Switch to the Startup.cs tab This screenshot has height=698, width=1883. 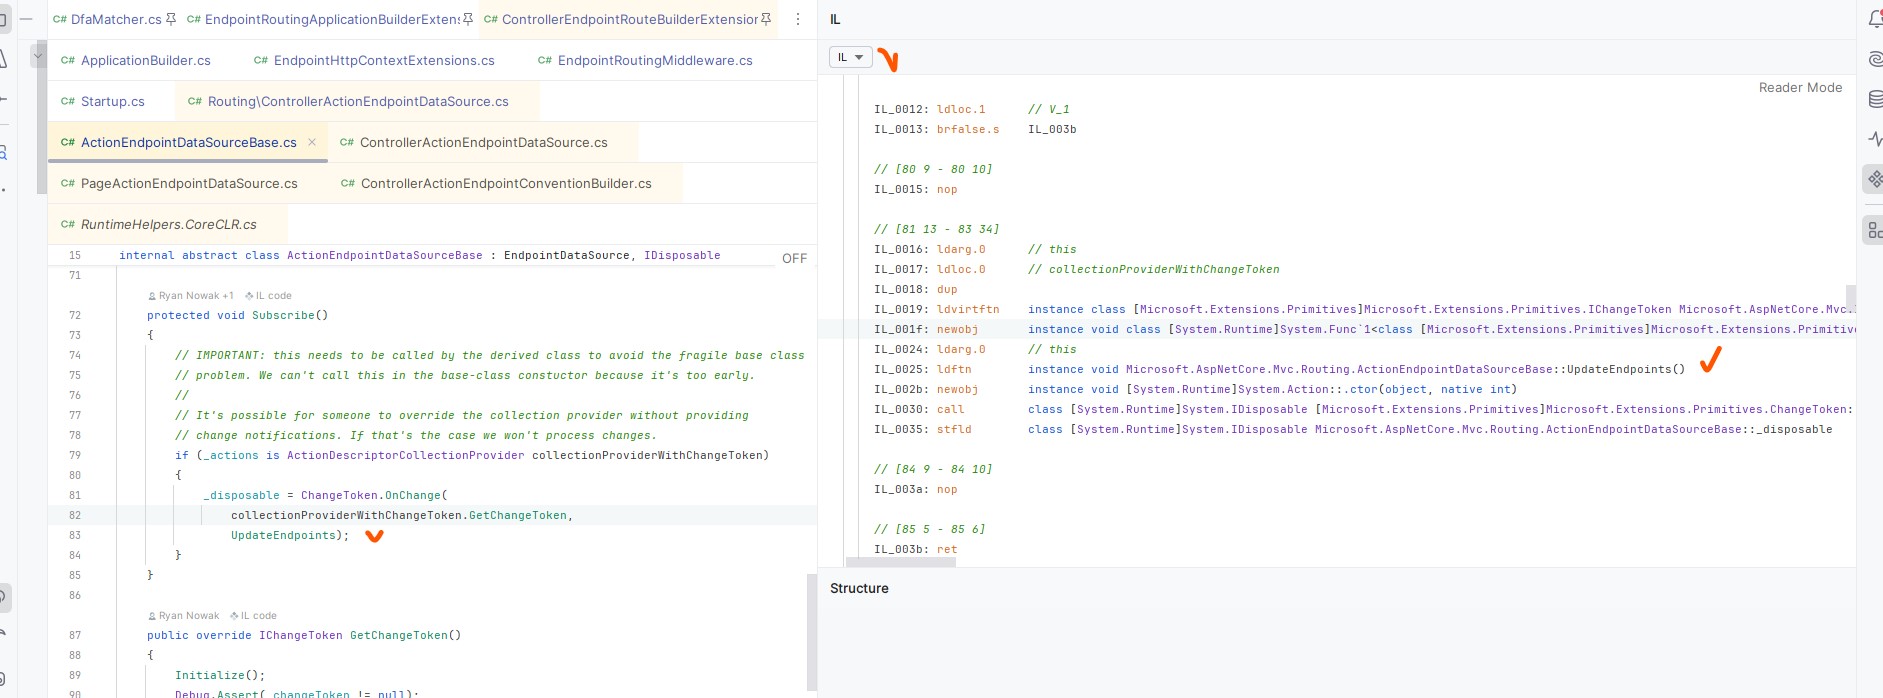click(x=112, y=101)
